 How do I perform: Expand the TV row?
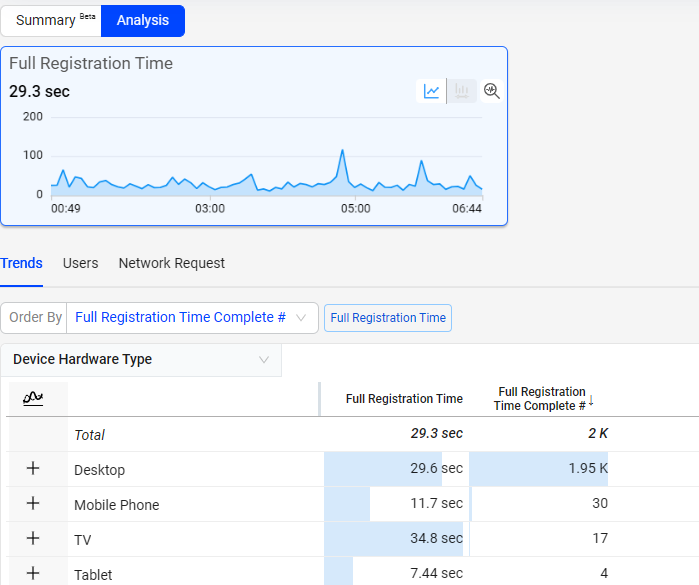[33, 539]
